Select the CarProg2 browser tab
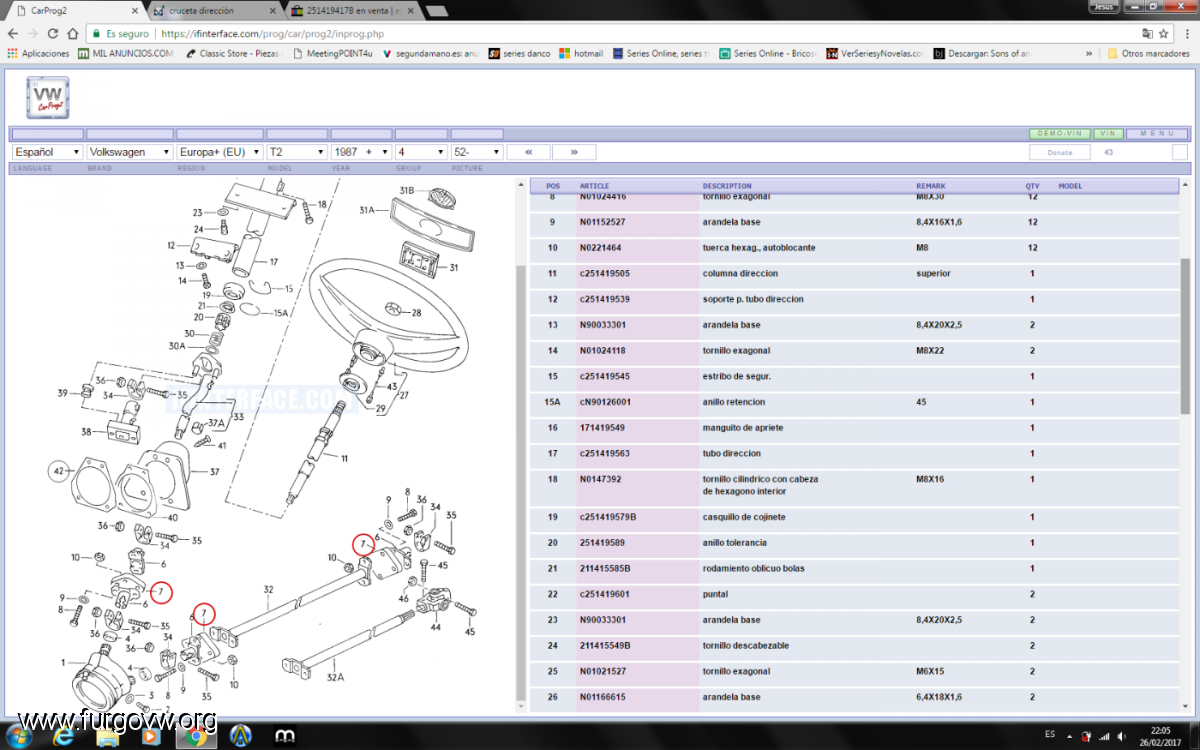1200x750 pixels. tap(75, 9)
